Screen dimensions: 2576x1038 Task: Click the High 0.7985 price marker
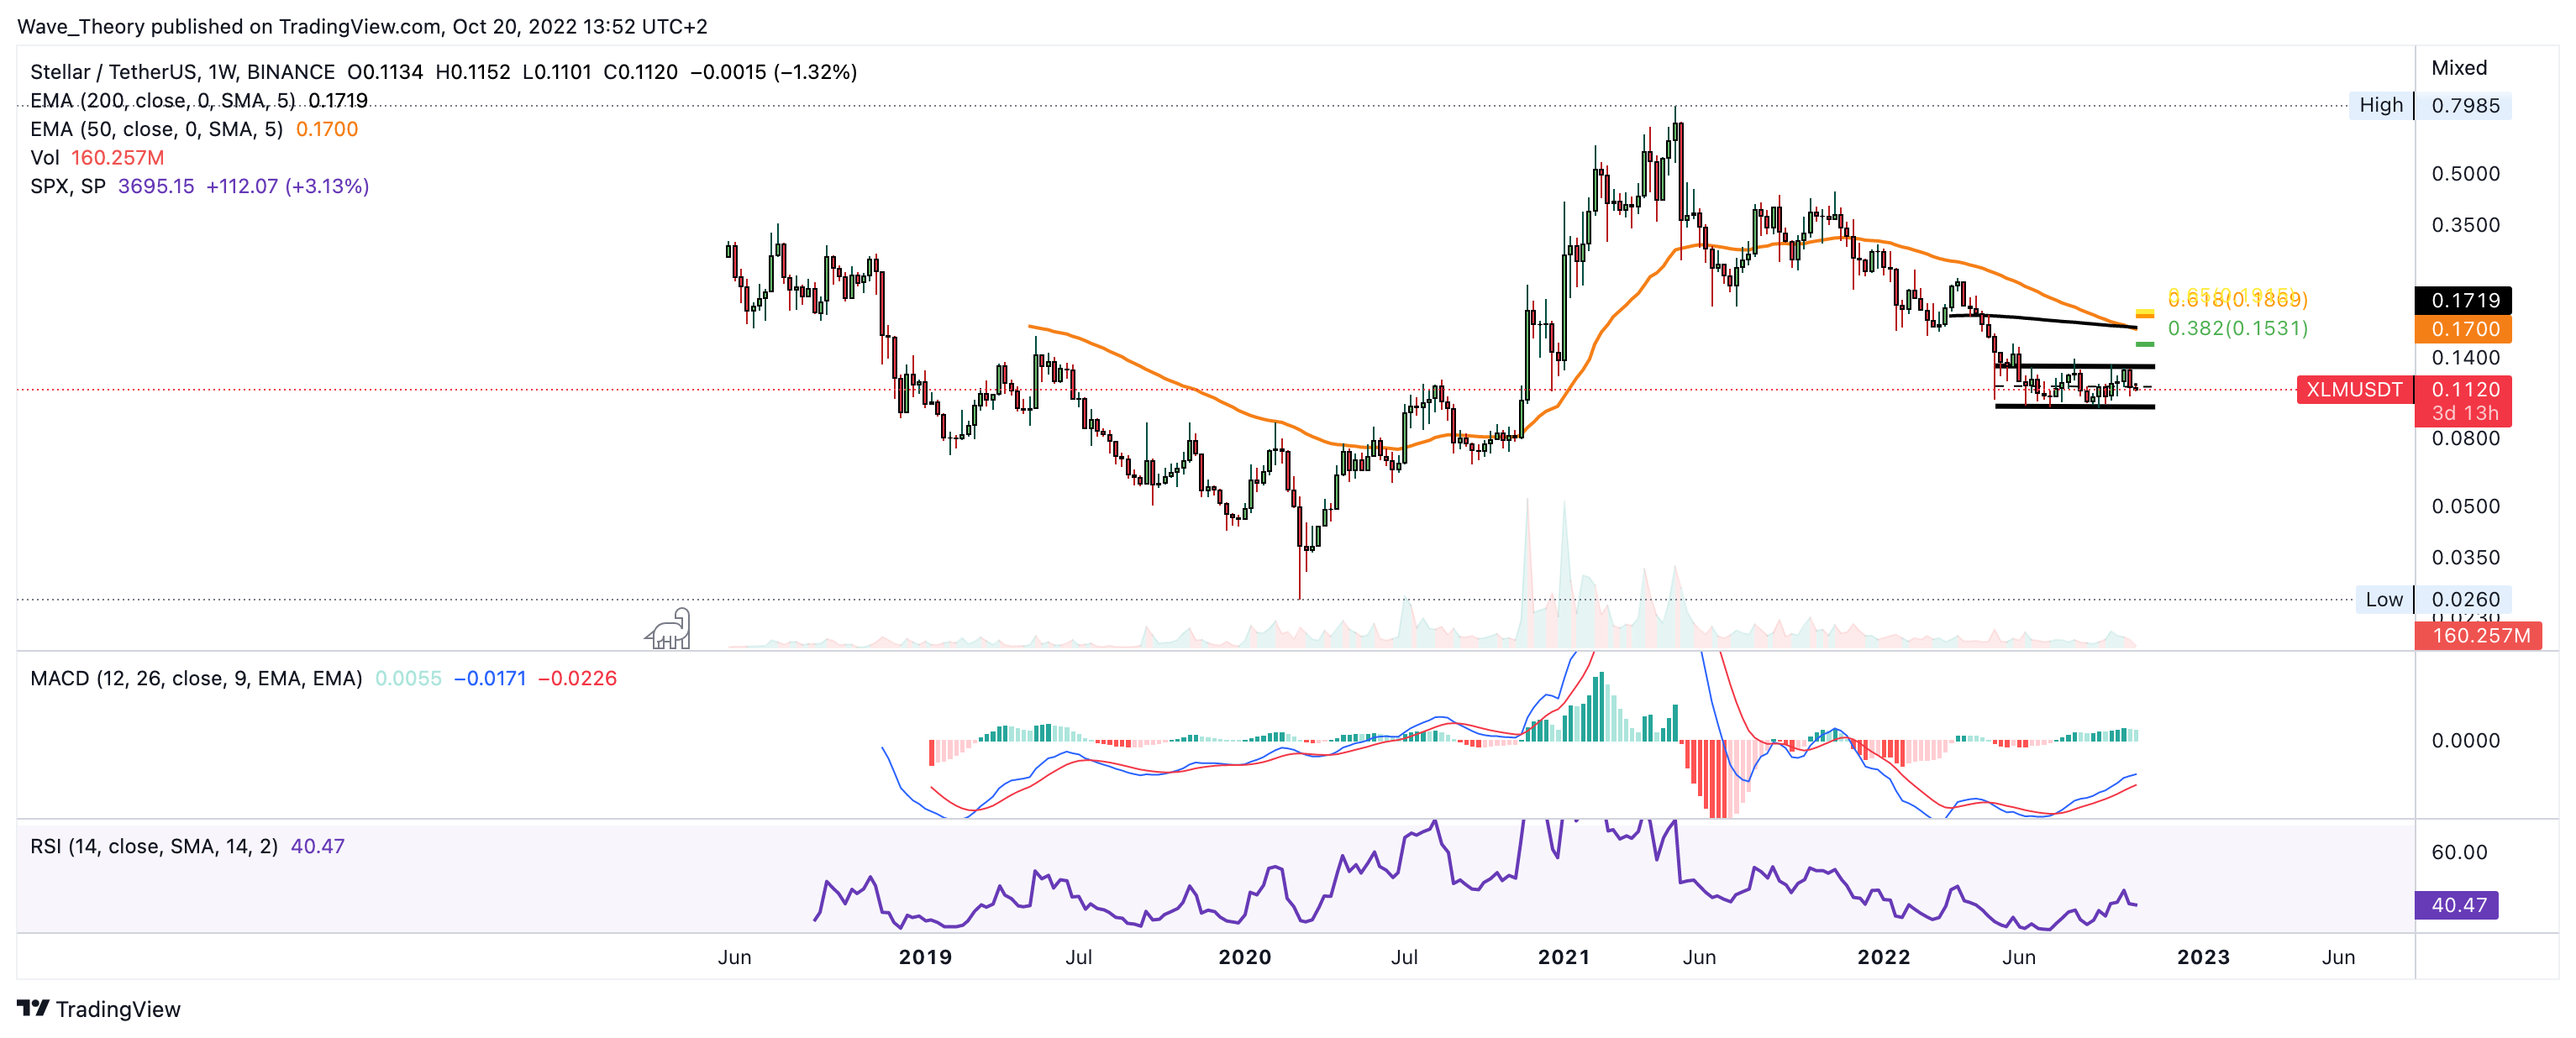pos(2431,105)
